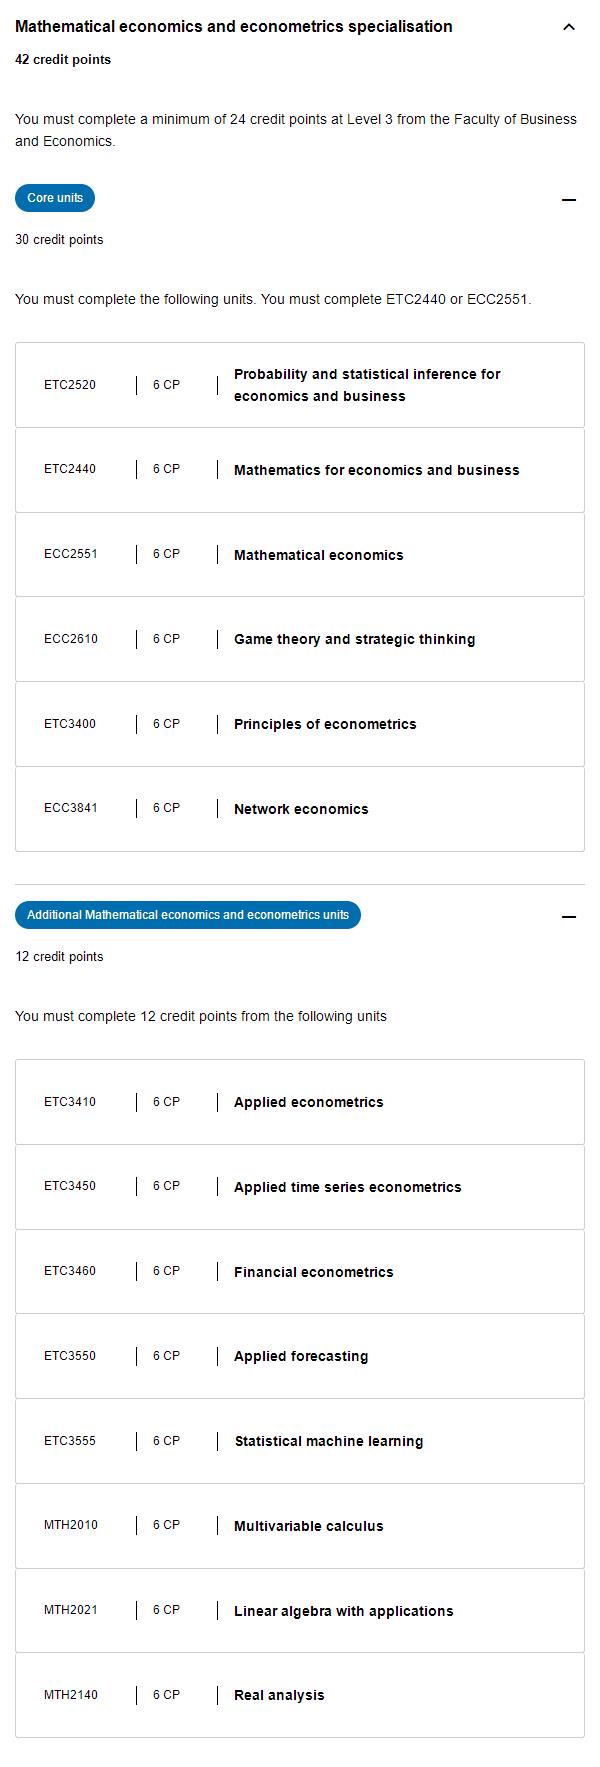The width and height of the screenshot is (600, 1767).
Task: Open ETC3450 Applied time series econometrics
Action: tap(300, 1187)
